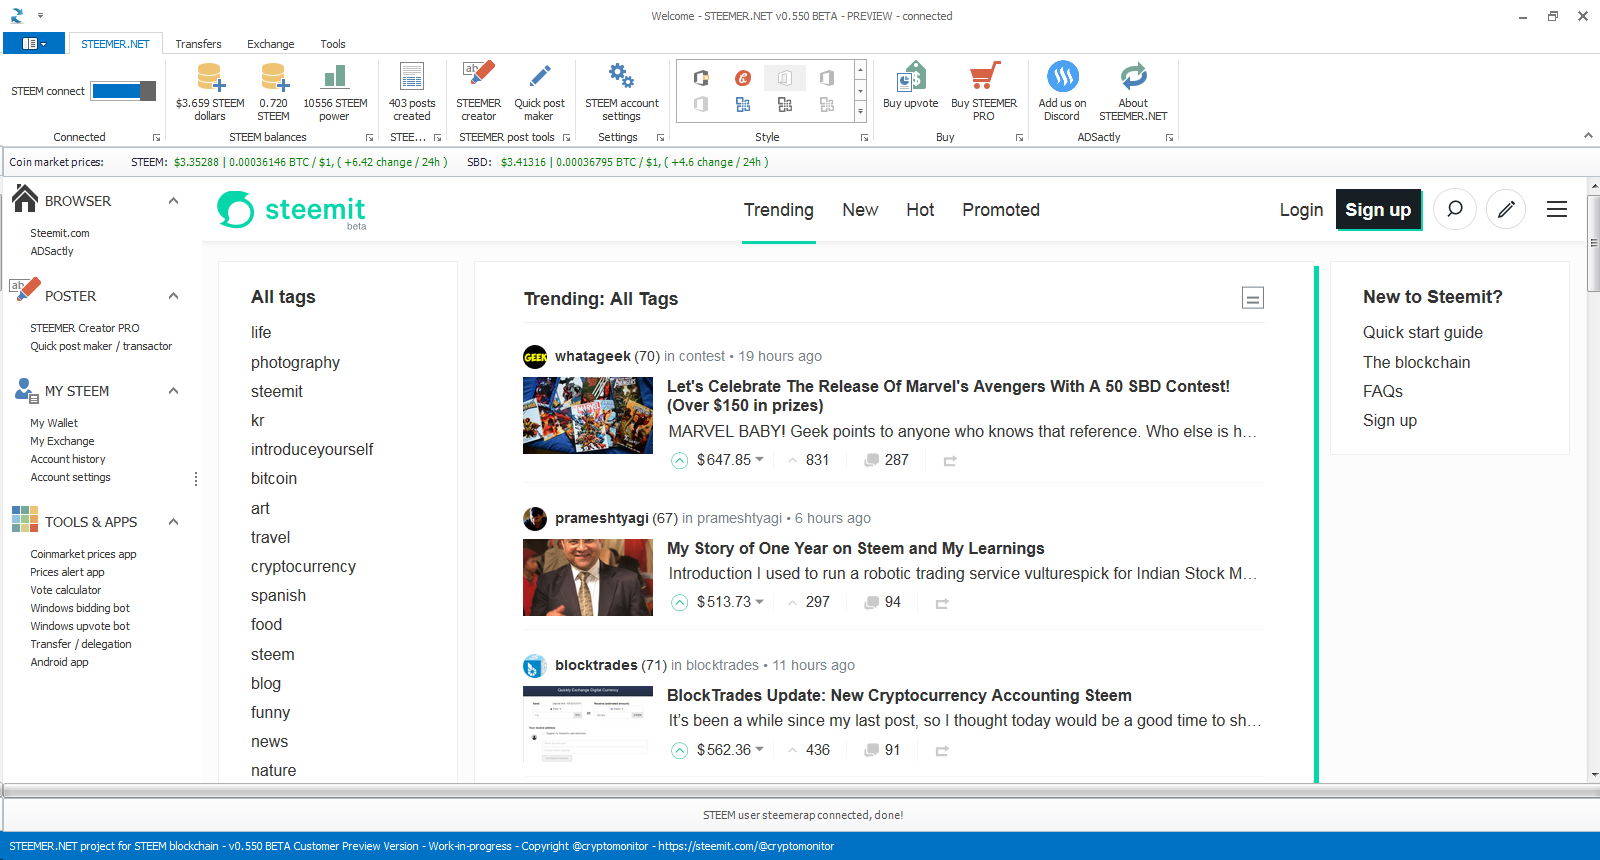
Task: Click the blocktrades author avatar
Action: point(535,666)
